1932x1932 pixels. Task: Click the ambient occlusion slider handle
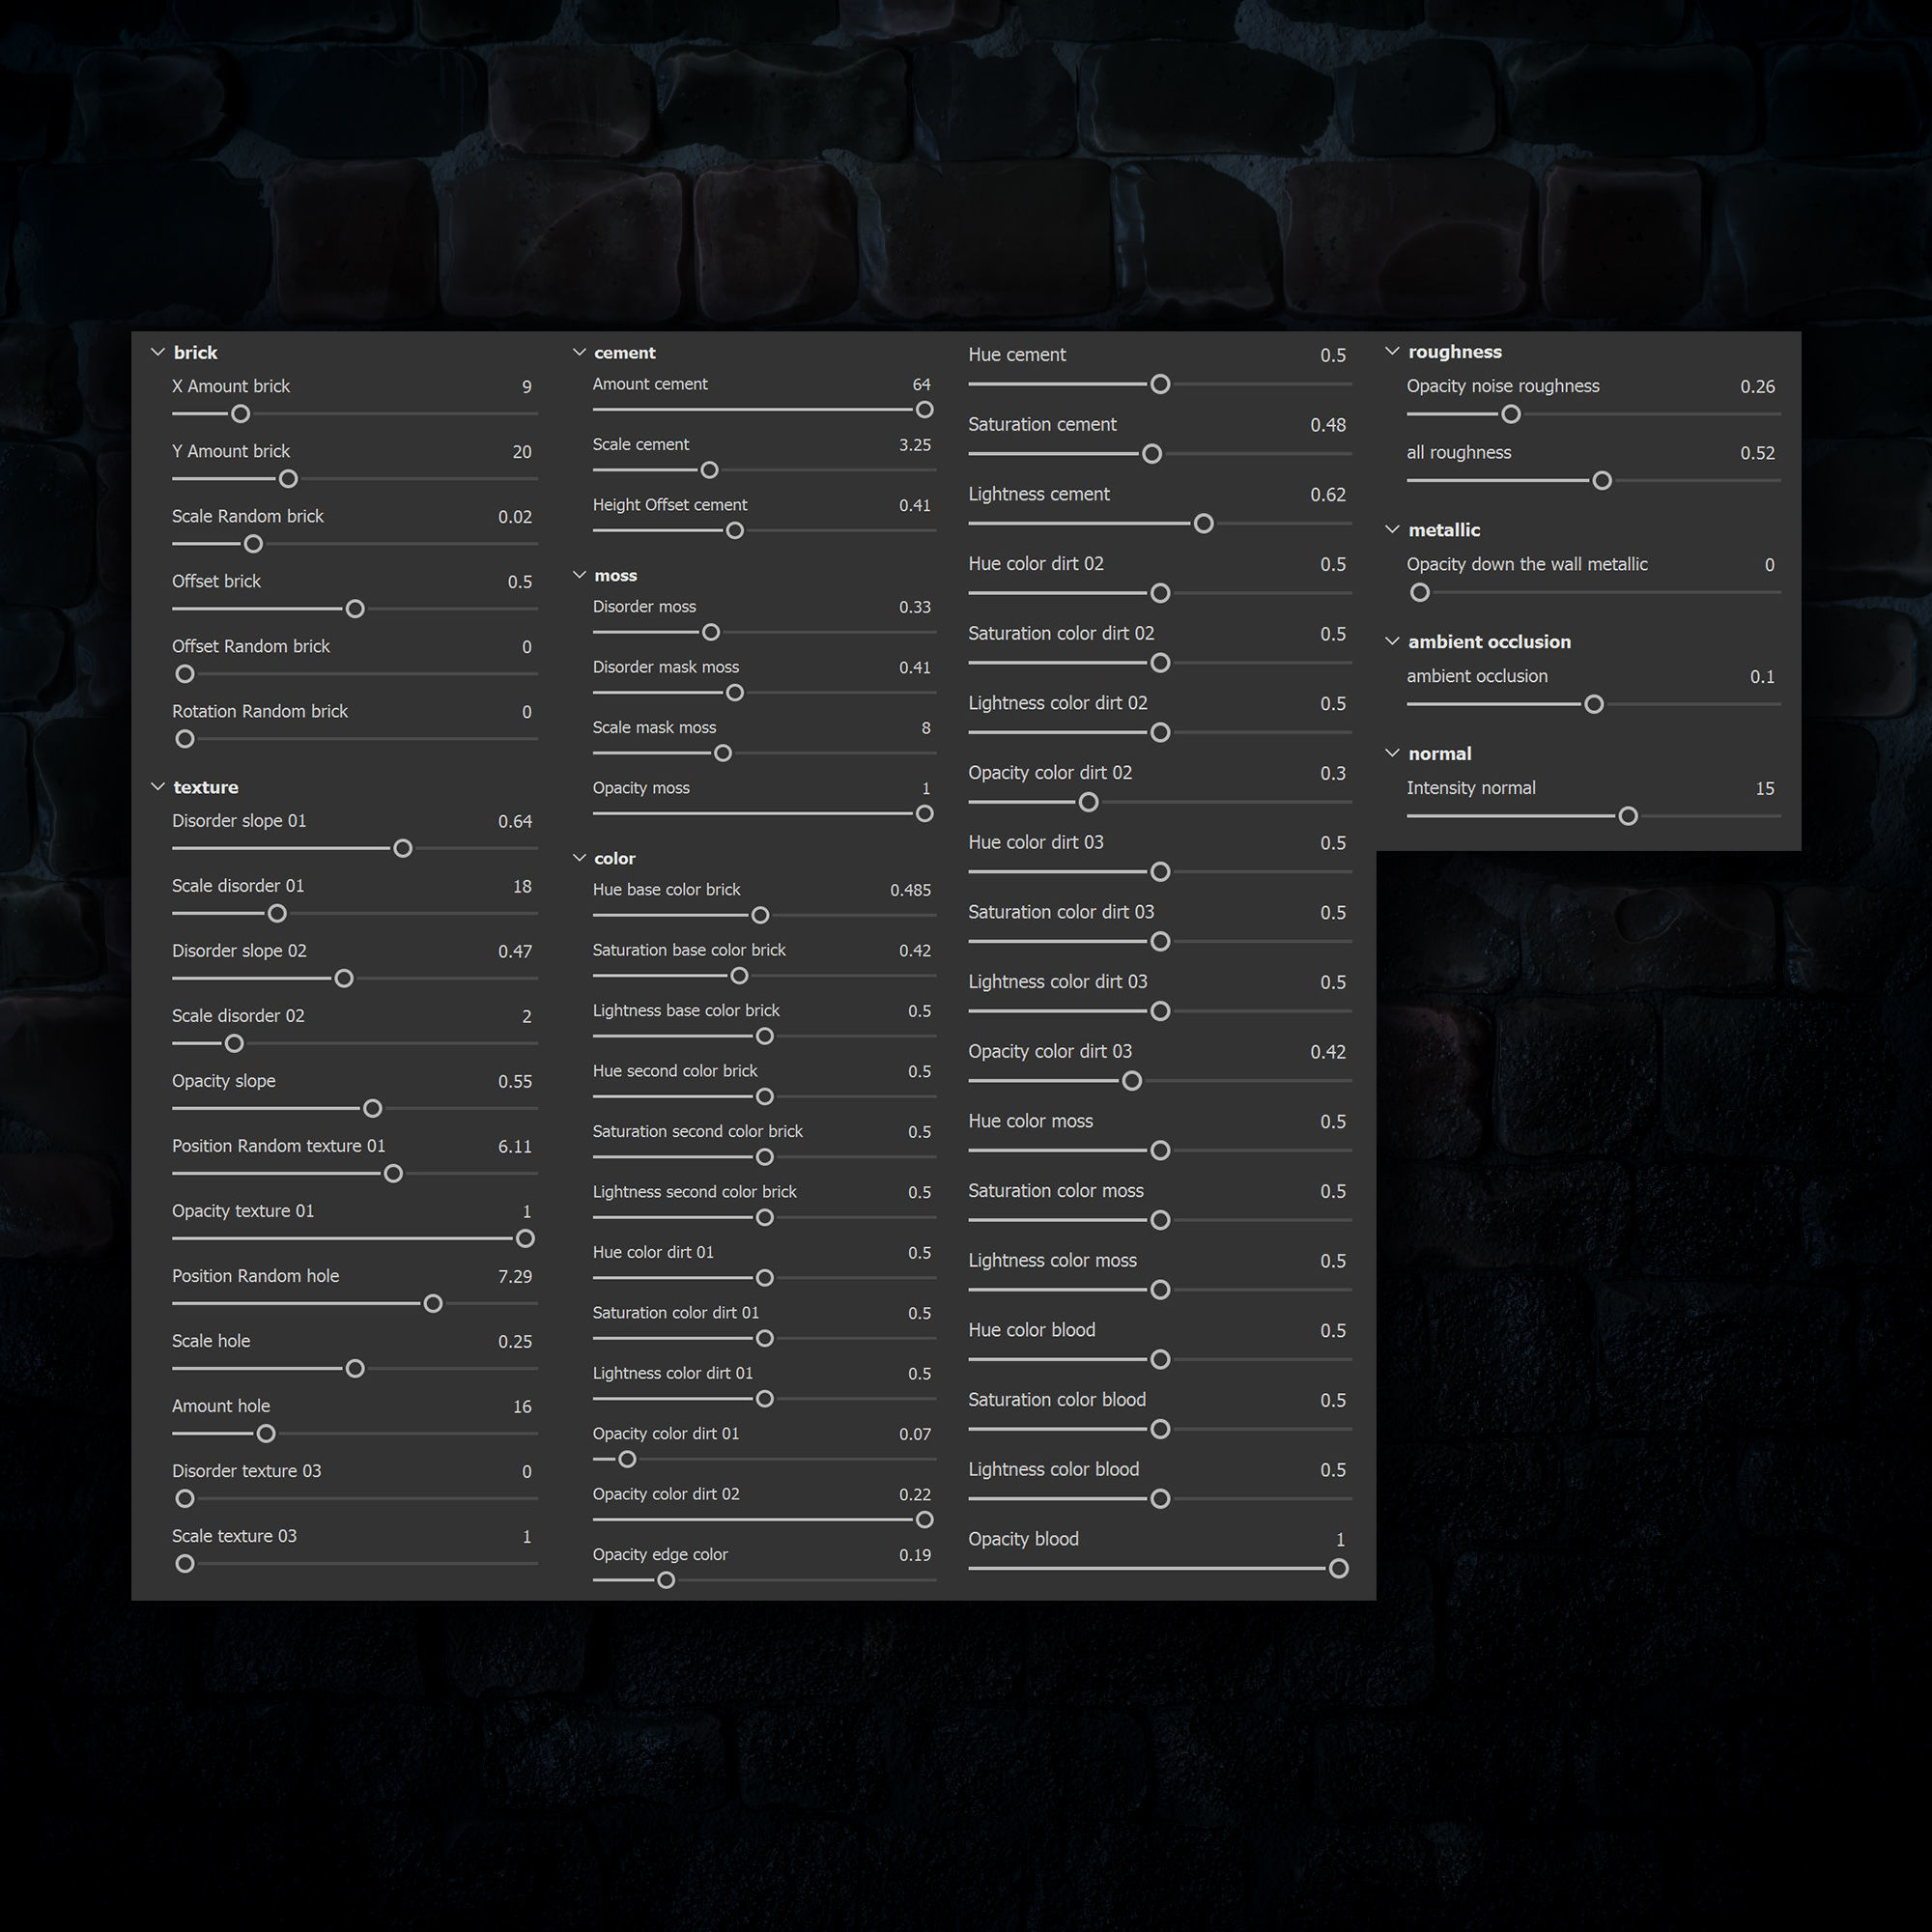point(1594,705)
